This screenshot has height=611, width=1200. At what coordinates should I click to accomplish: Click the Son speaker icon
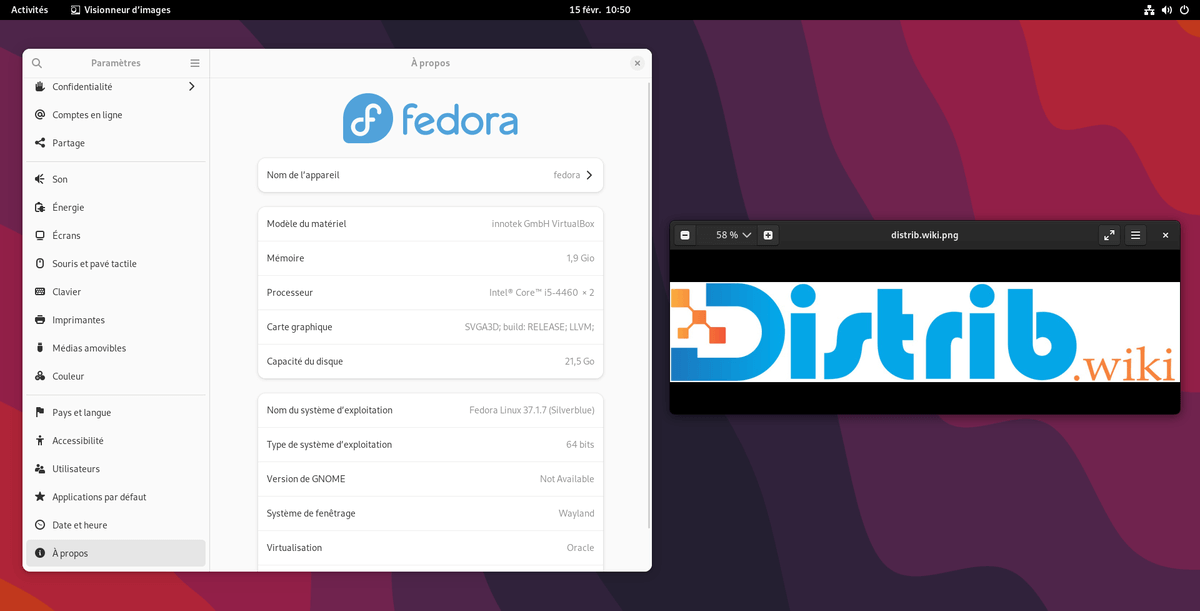point(40,179)
